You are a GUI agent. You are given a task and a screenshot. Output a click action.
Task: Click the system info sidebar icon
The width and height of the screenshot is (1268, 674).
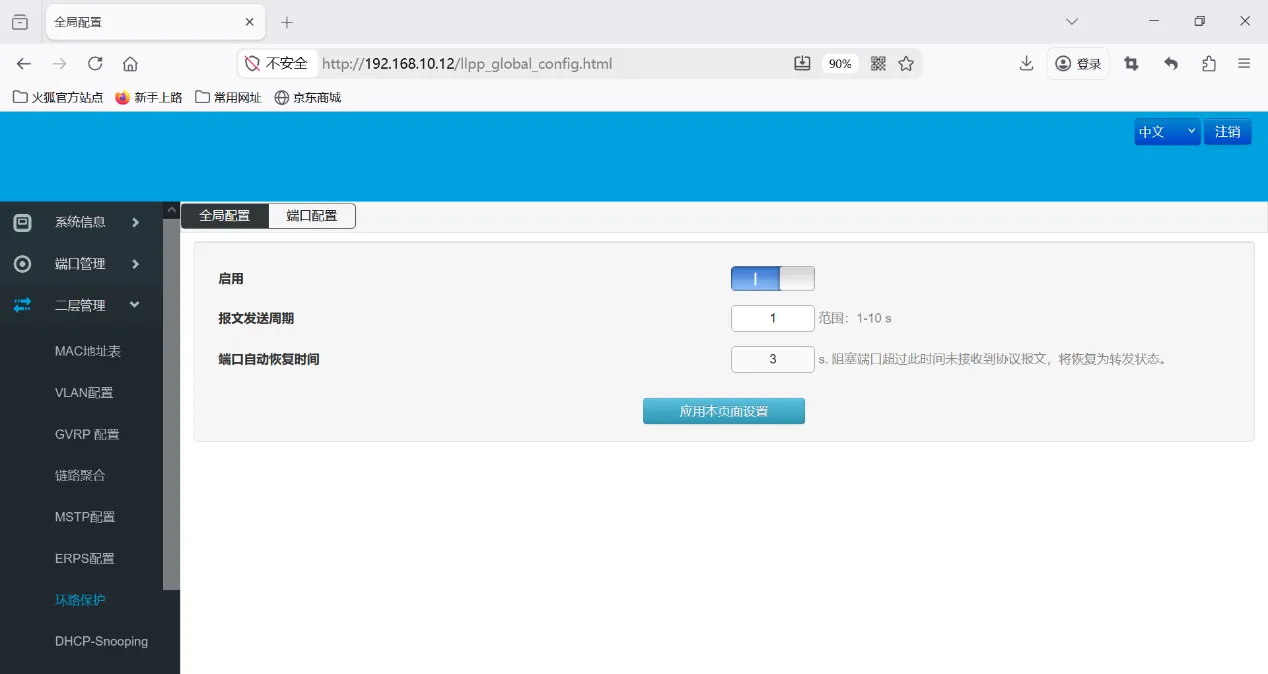pyautogui.click(x=22, y=222)
